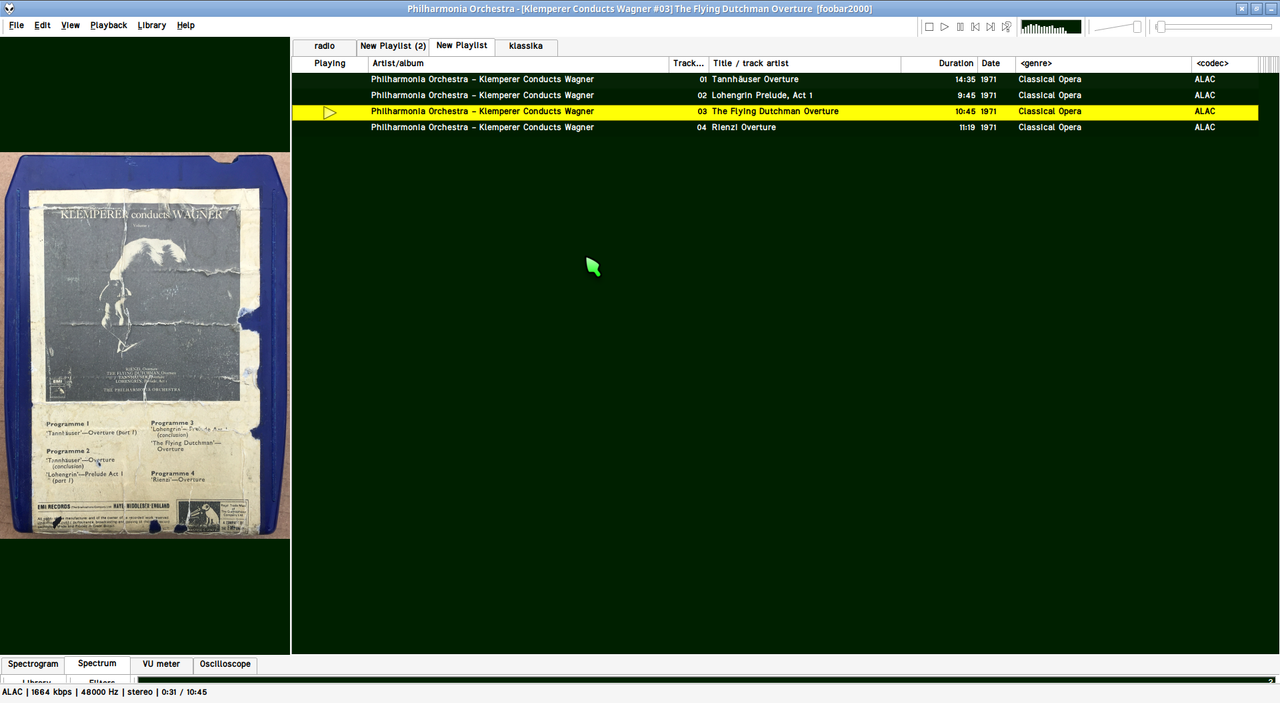The image size is (1280, 703).
Task: Click the seekbar slider track
Action: 1214,27
